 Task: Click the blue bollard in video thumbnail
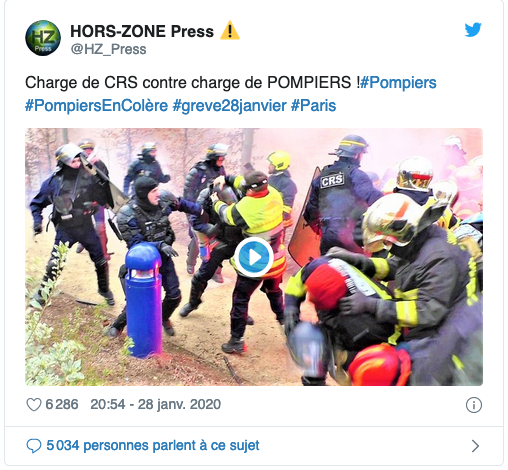[x=144, y=300]
